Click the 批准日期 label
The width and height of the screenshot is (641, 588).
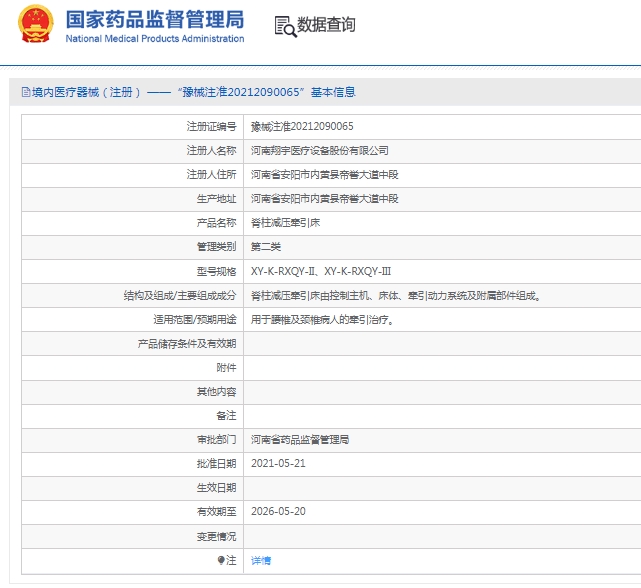coord(216,464)
